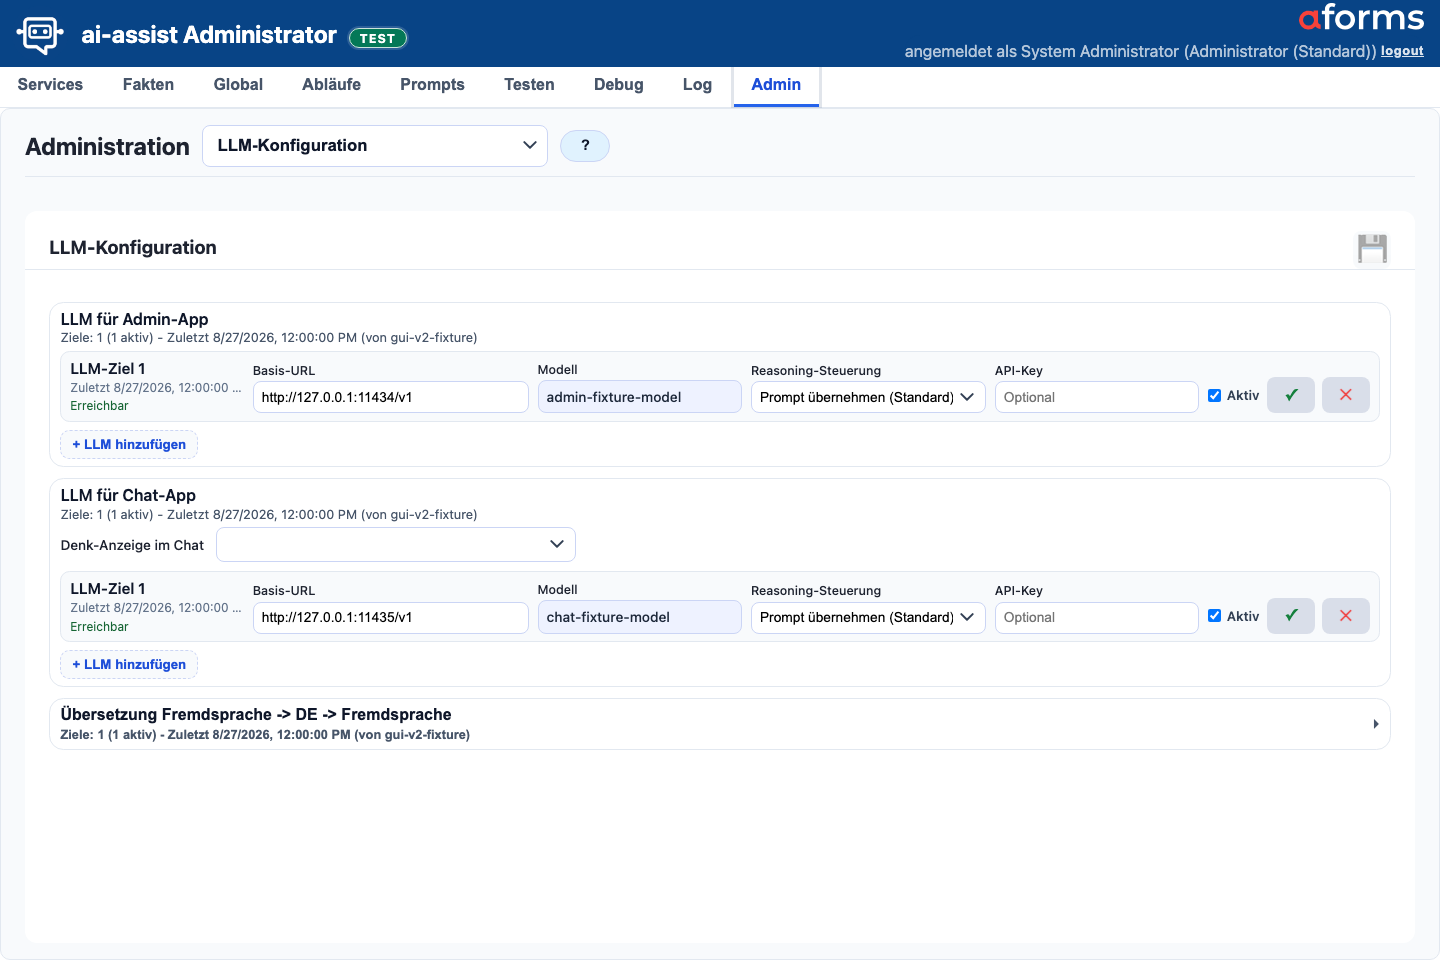Confirm Admin-App LLM-Ziel 1 with green checkmark

pos(1291,395)
